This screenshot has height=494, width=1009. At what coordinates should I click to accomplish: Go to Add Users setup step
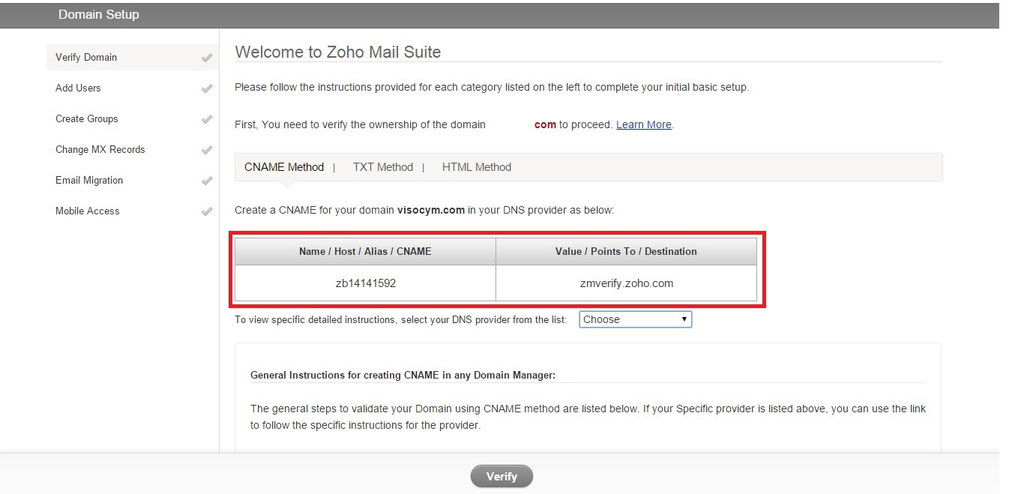pos(132,88)
